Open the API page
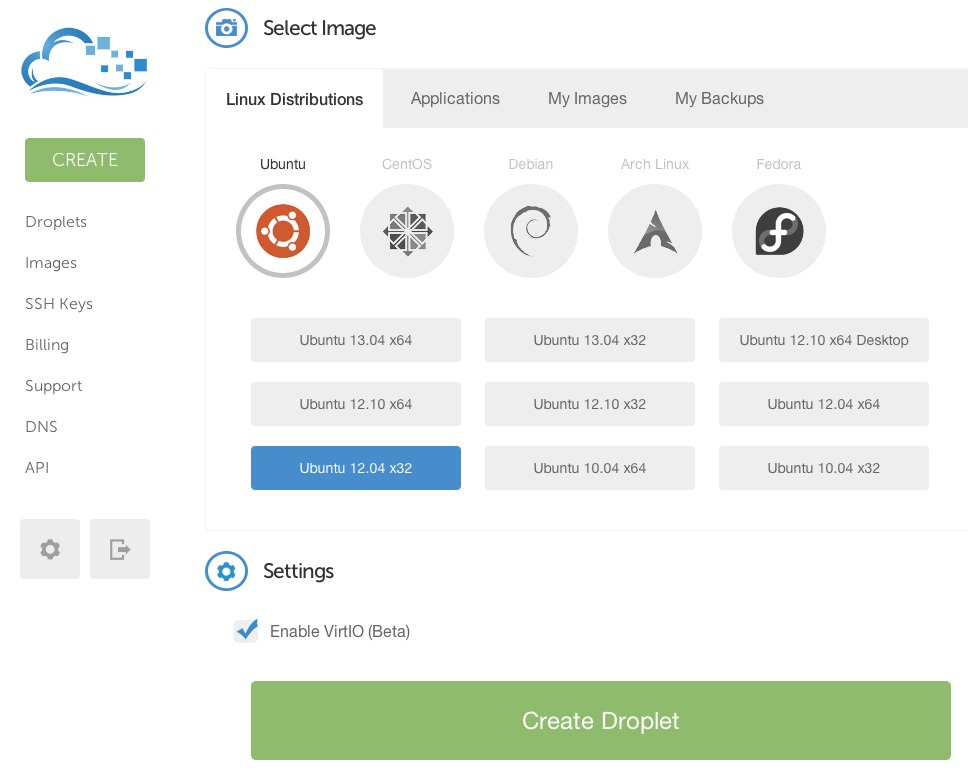The height and width of the screenshot is (770, 968). 37,467
